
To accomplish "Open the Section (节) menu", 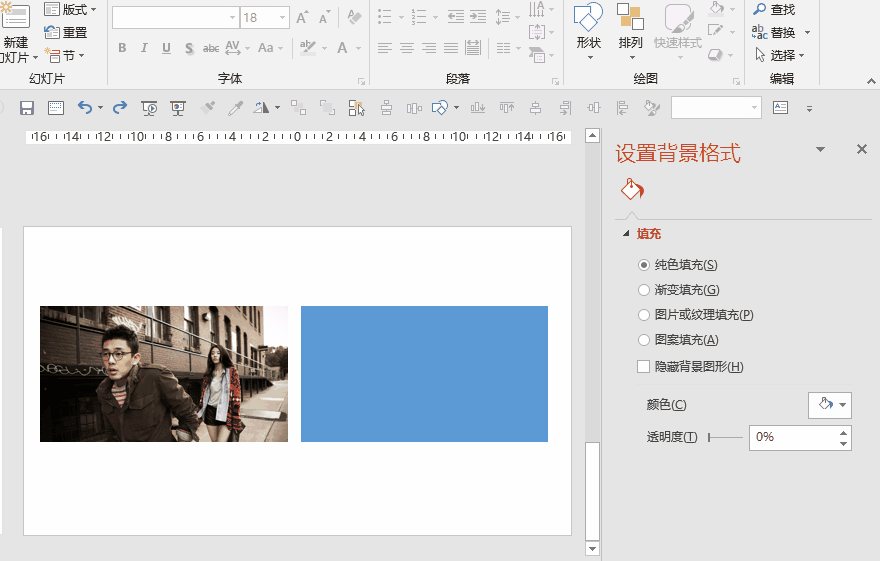I will [x=67, y=56].
